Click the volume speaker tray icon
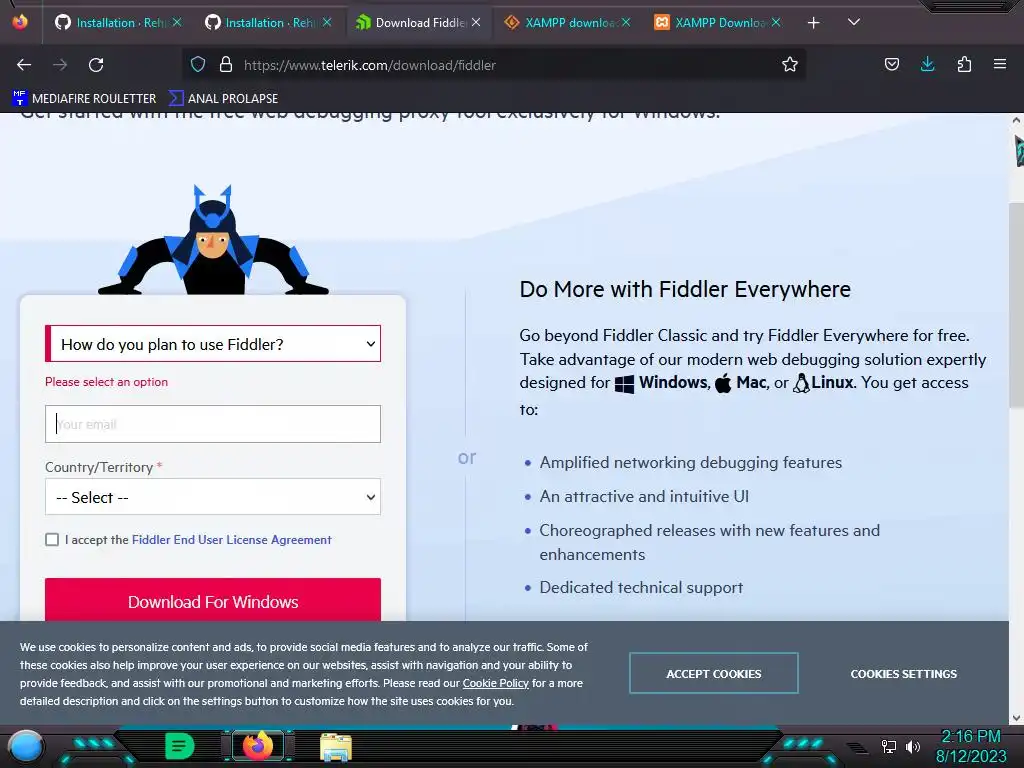Image resolution: width=1024 pixels, height=768 pixels. pyautogui.click(x=913, y=746)
